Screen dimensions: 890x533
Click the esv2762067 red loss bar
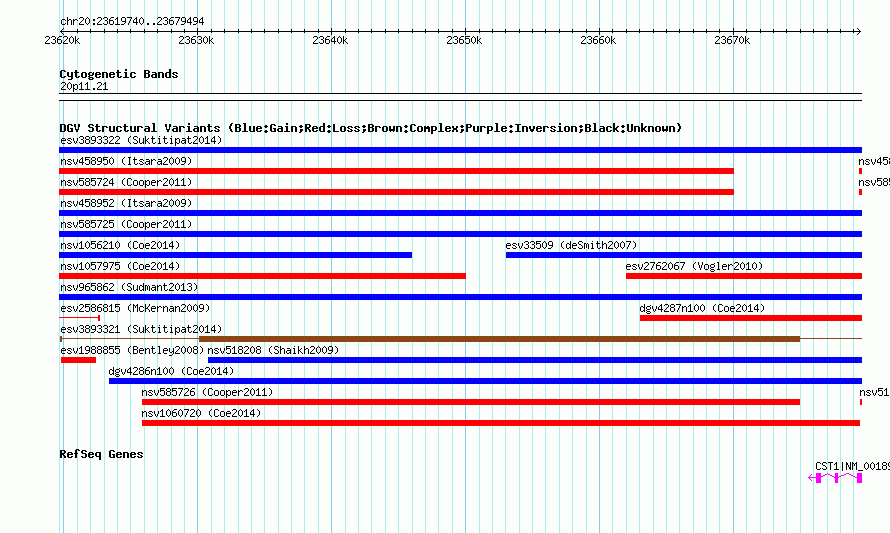coord(744,276)
